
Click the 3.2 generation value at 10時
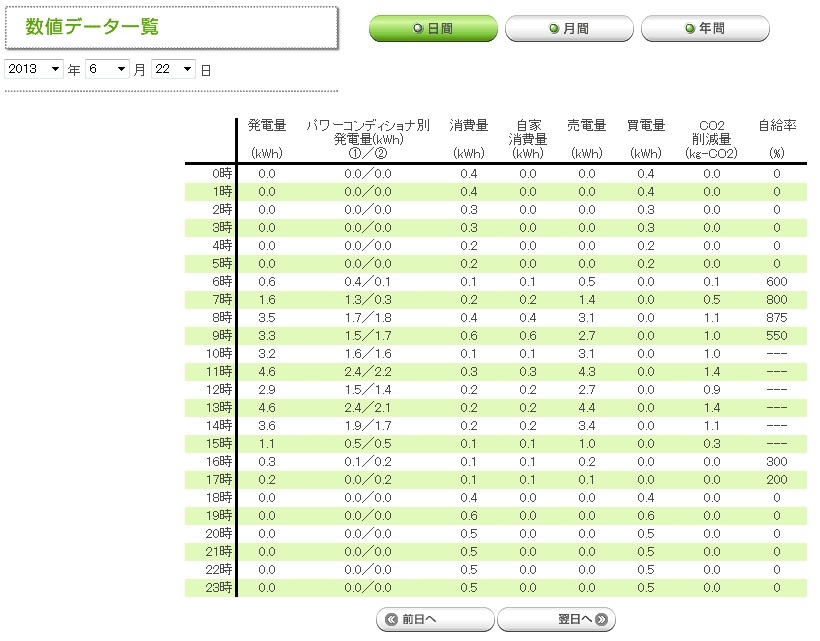(x=267, y=353)
